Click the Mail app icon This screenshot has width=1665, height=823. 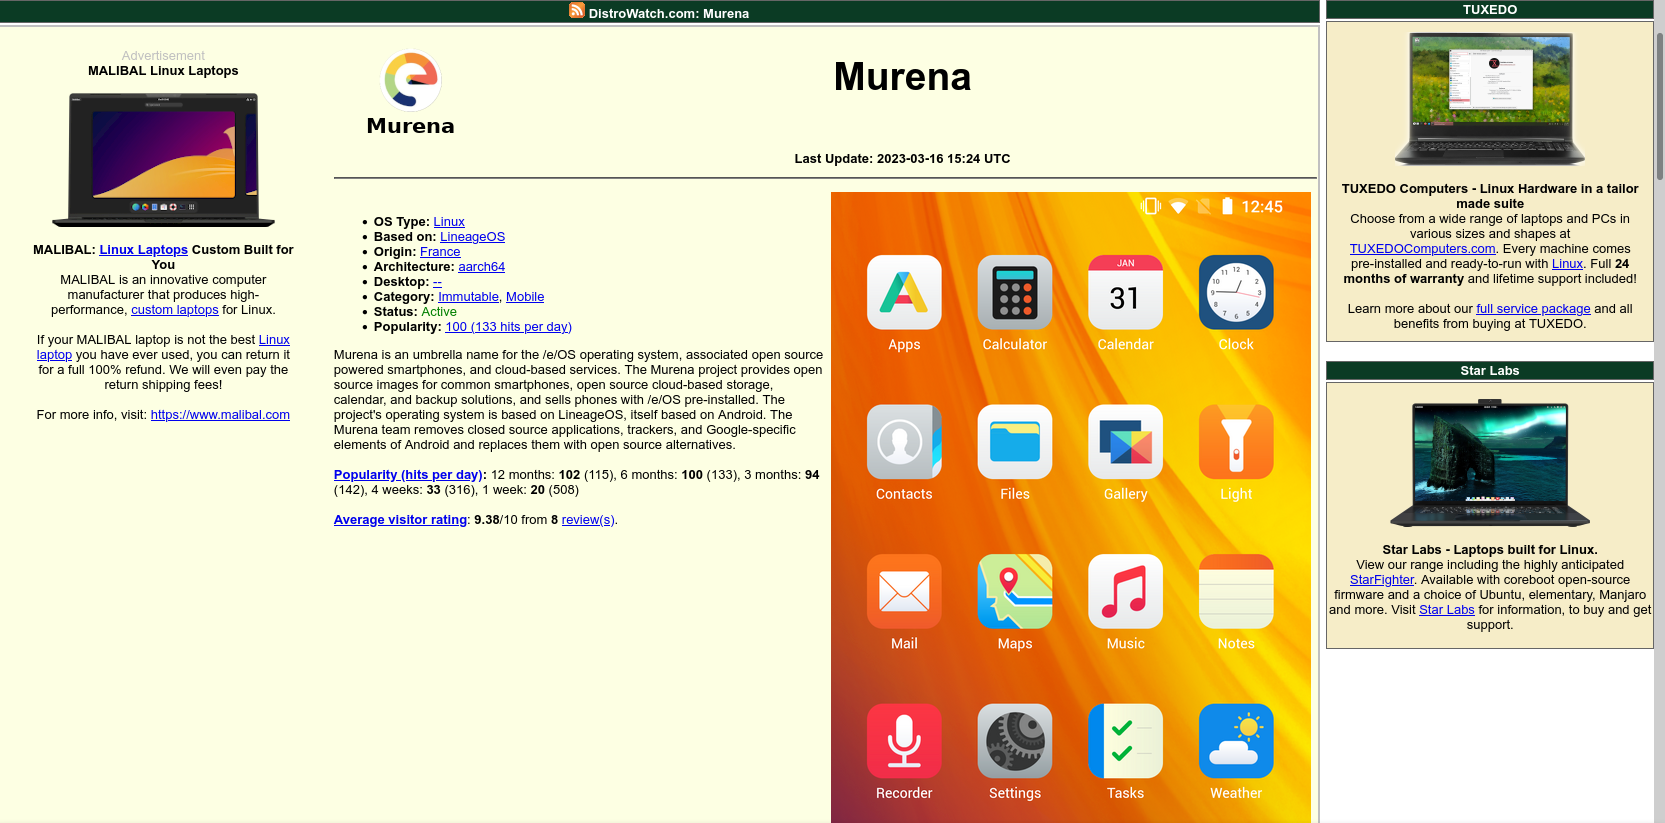(x=904, y=591)
